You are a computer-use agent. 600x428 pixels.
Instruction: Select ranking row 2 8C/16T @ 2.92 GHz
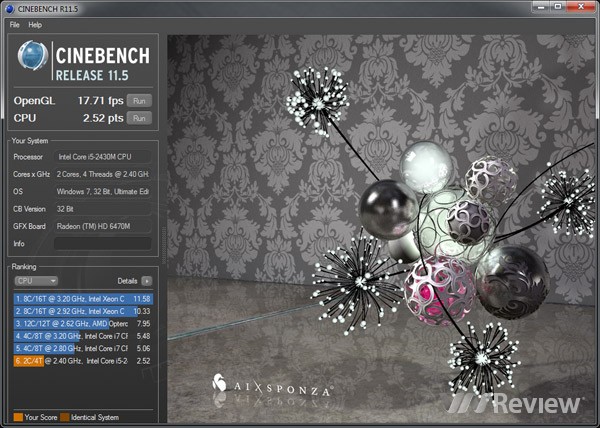83,311
